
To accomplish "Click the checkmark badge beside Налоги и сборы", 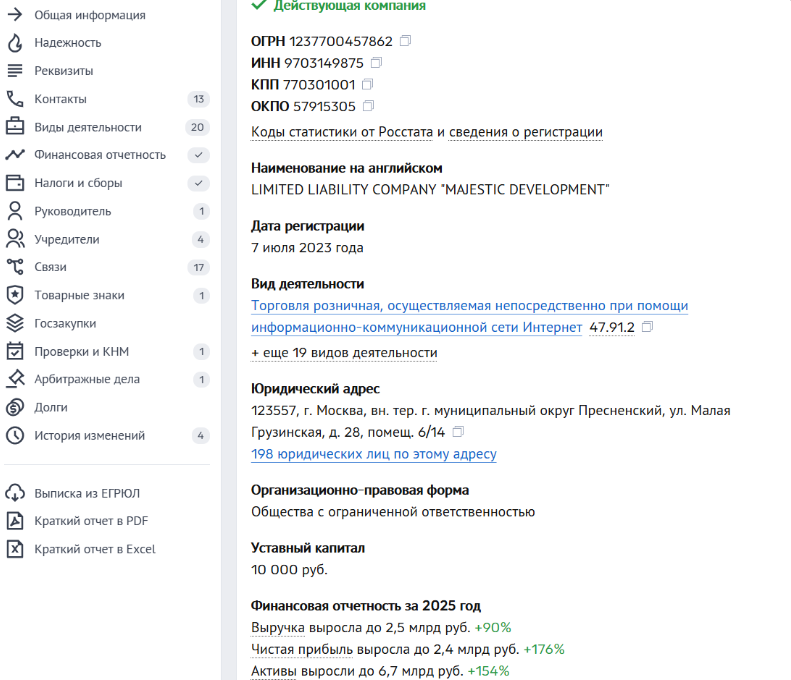I will 199,183.
